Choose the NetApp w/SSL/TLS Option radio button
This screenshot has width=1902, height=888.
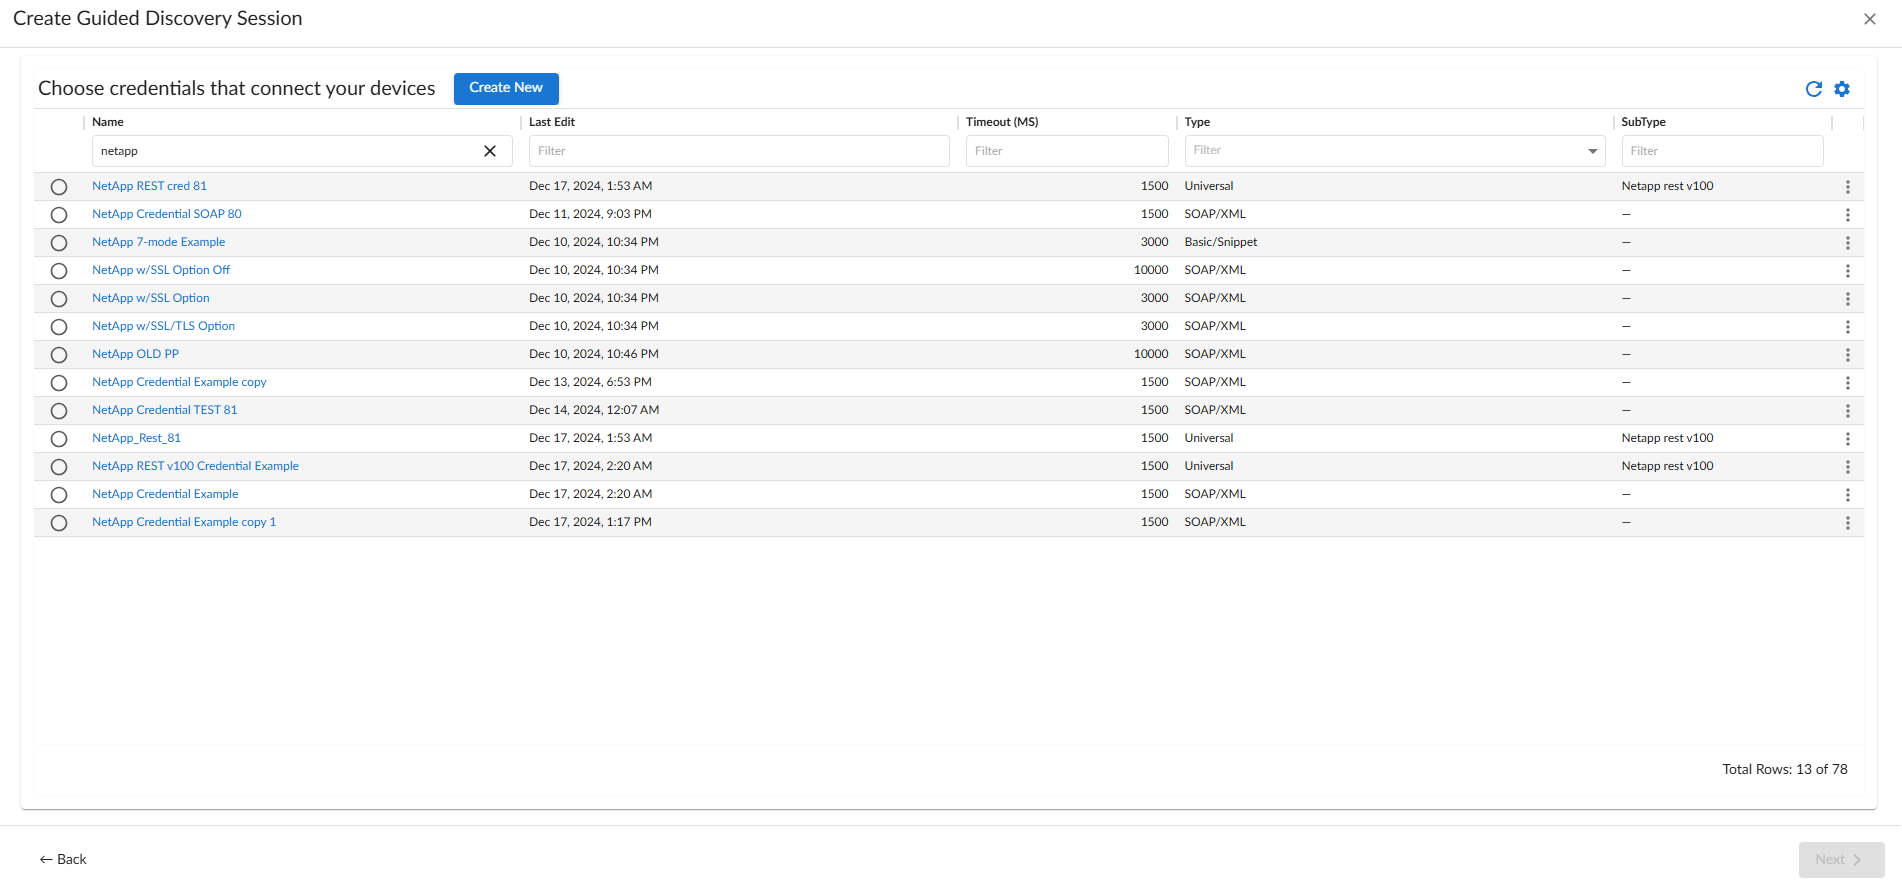point(59,327)
